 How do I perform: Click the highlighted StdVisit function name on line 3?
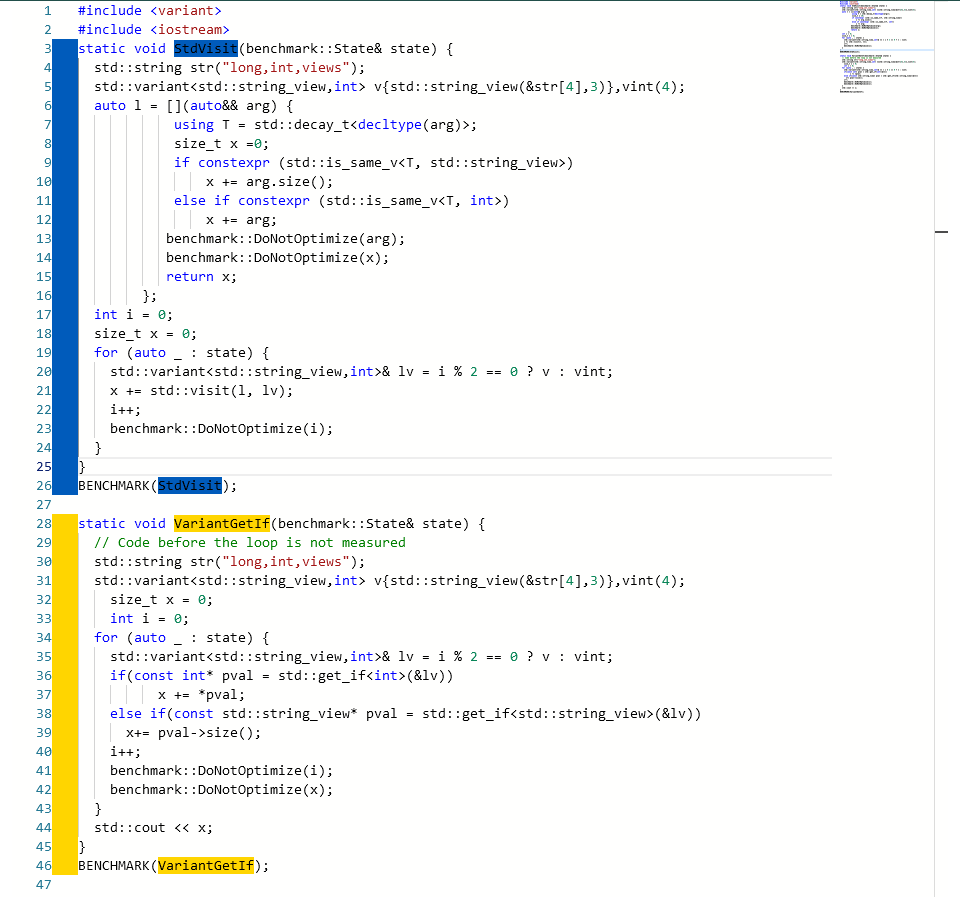[x=205, y=48]
